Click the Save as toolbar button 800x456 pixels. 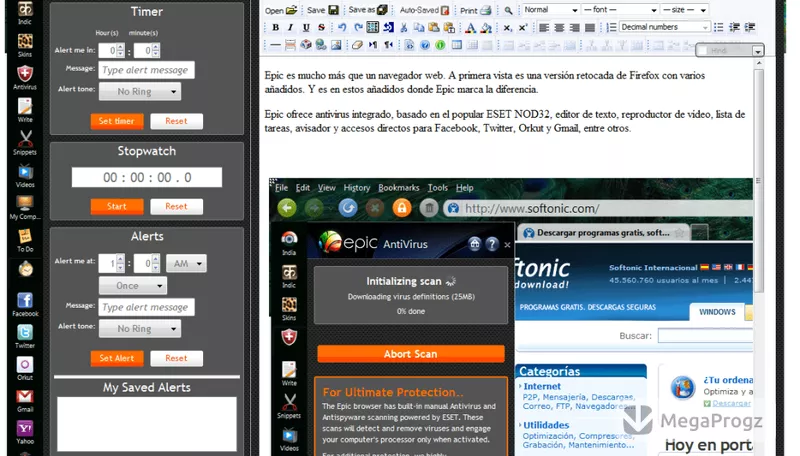(368, 10)
